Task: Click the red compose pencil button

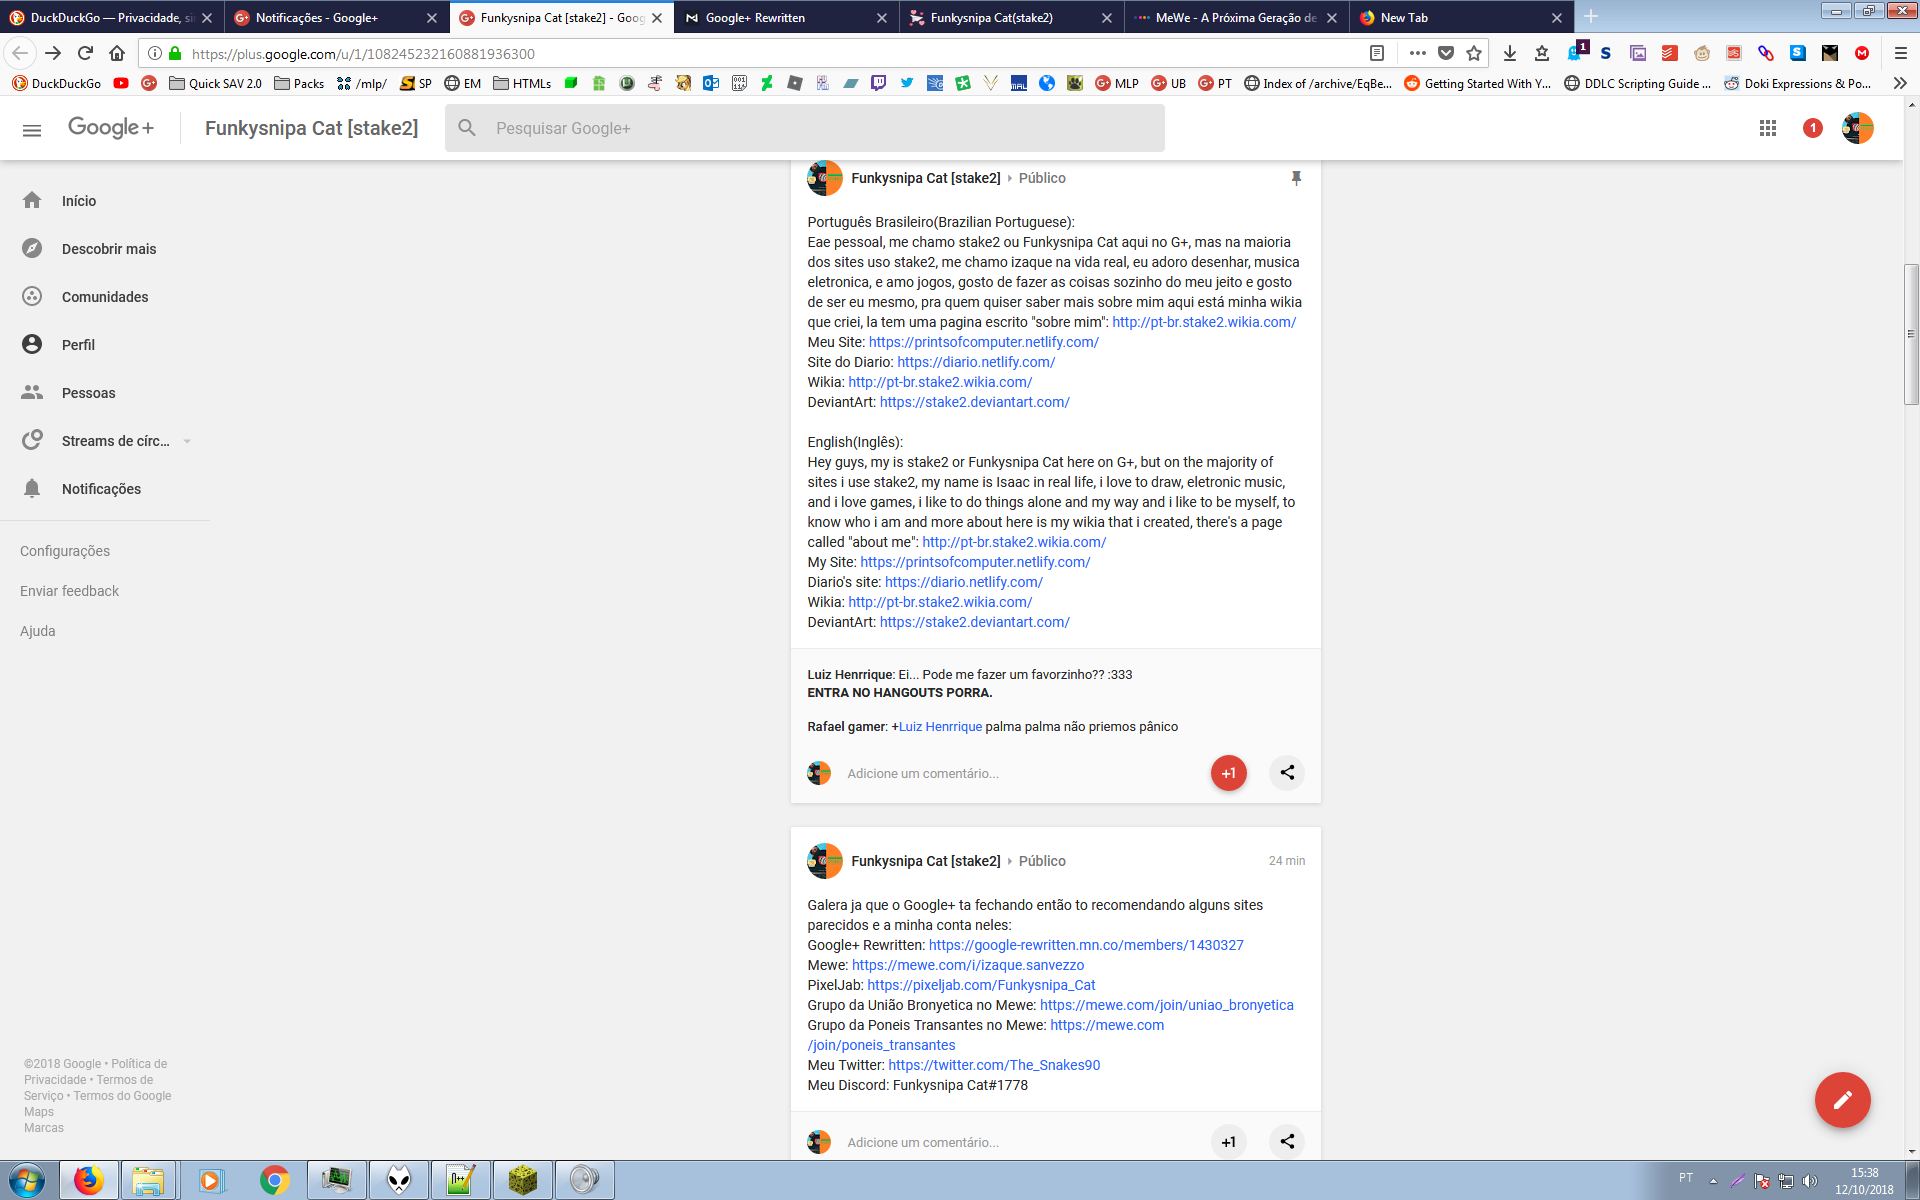Action: click(x=1842, y=1100)
